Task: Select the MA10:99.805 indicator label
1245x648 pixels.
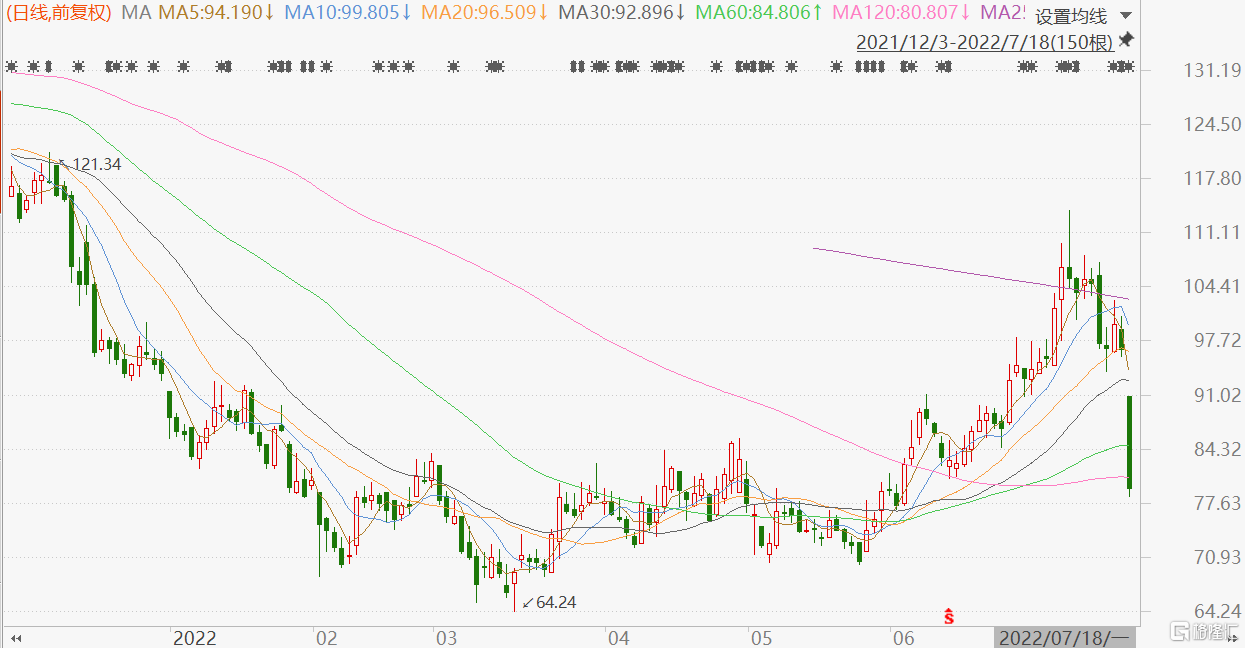Action: (348, 13)
